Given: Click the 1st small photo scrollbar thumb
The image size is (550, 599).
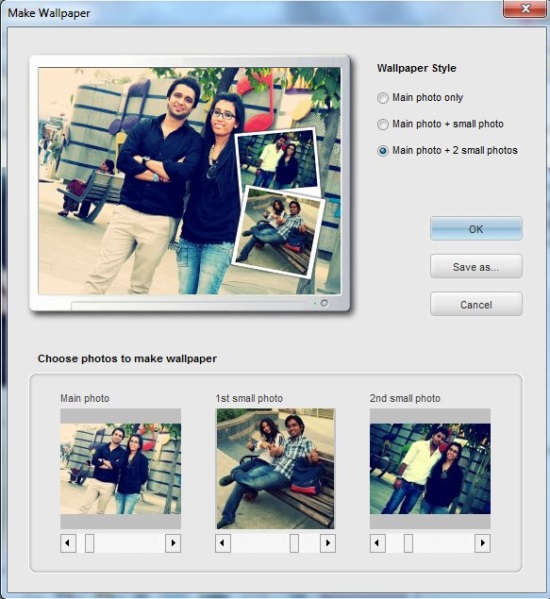Looking at the screenshot, I should pyautogui.click(x=294, y=543).
